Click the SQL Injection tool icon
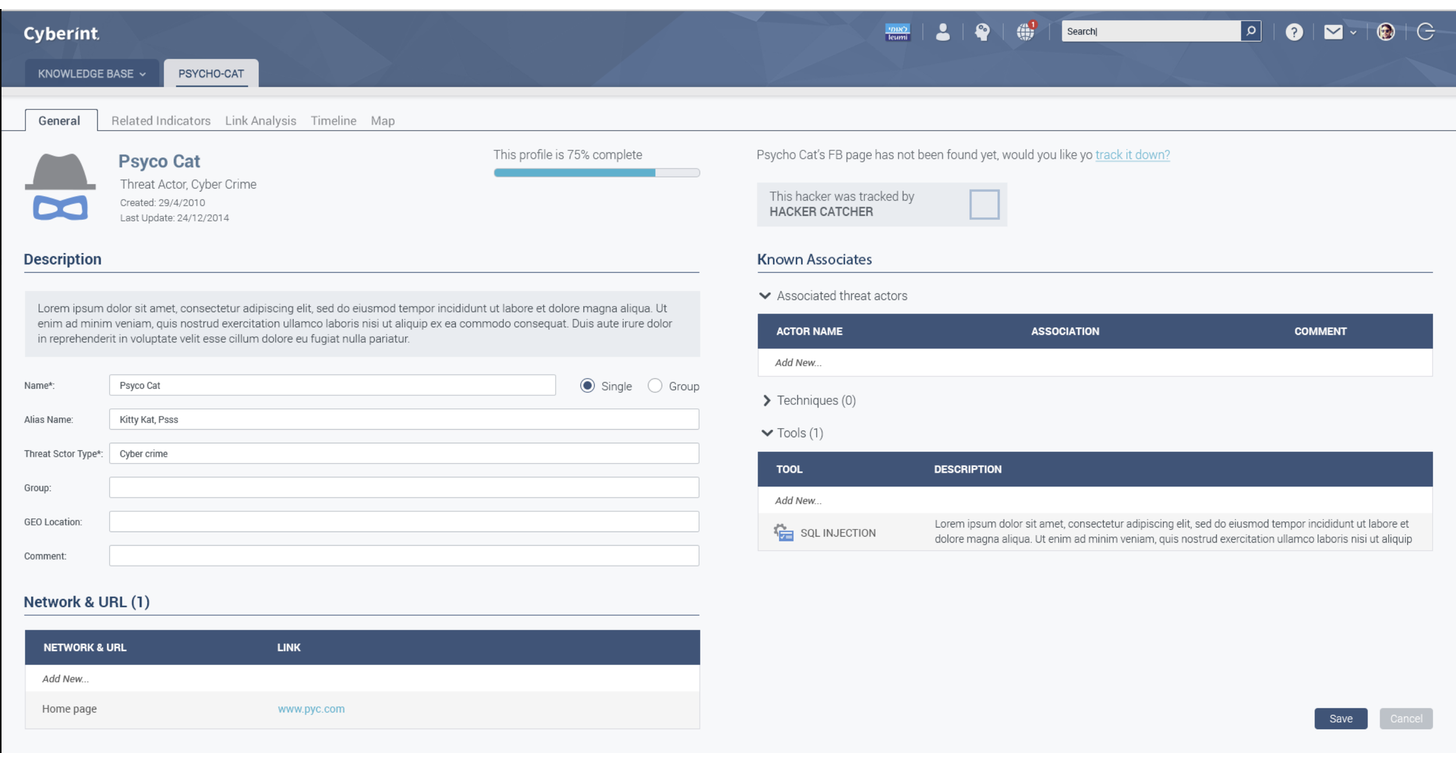 (784, 533)
